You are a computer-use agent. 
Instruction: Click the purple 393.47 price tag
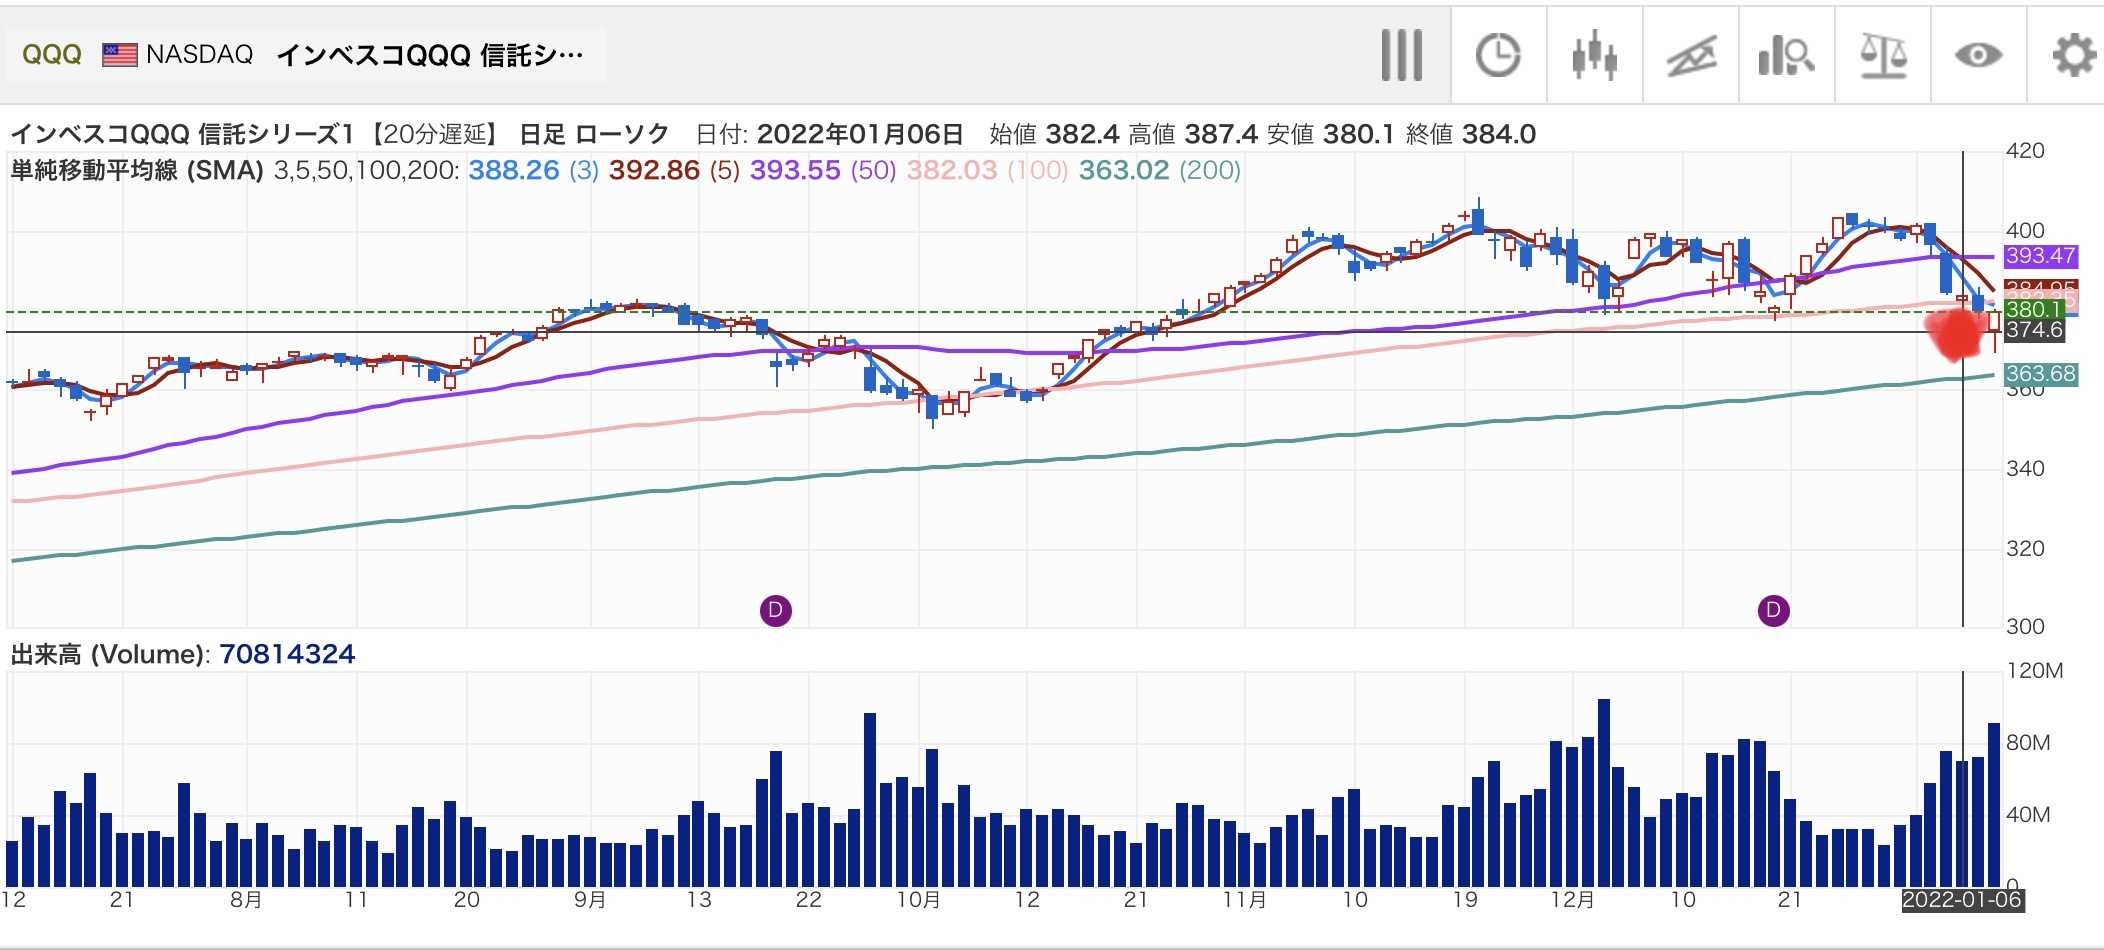2040,256
